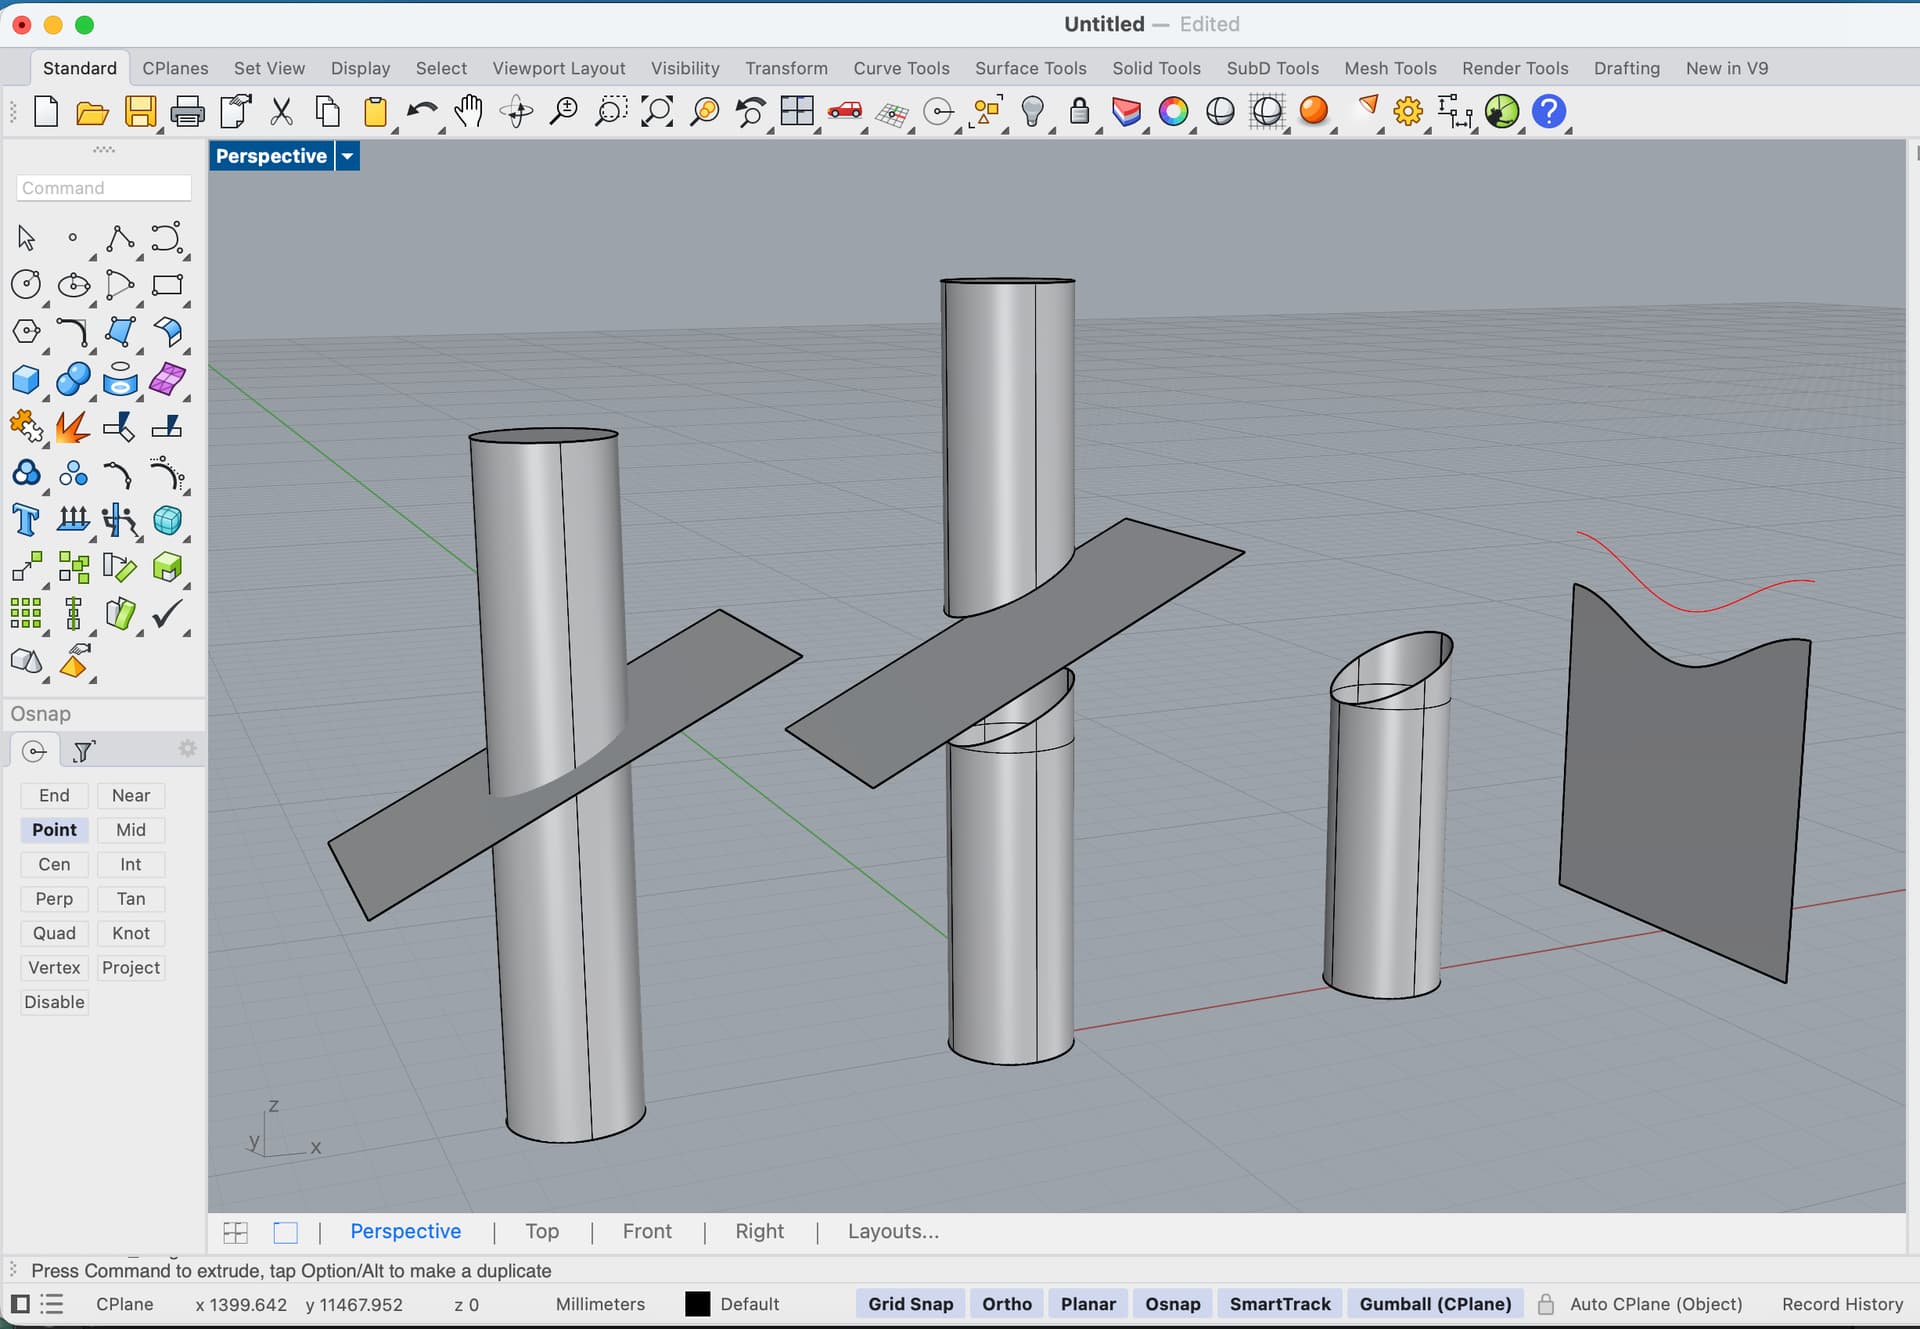
Task: Click the Default layer black color swatch
Action: pyautogui.click(x=697, y=1304)
